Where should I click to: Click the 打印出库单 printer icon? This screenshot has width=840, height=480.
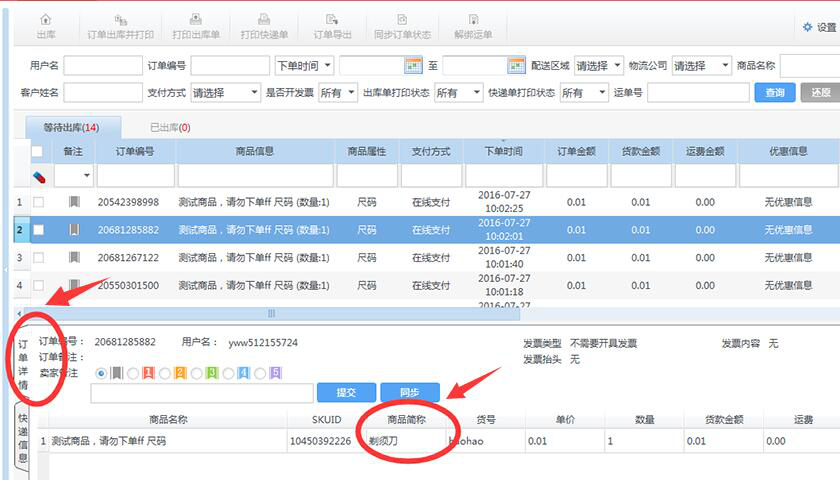(195, 21)
